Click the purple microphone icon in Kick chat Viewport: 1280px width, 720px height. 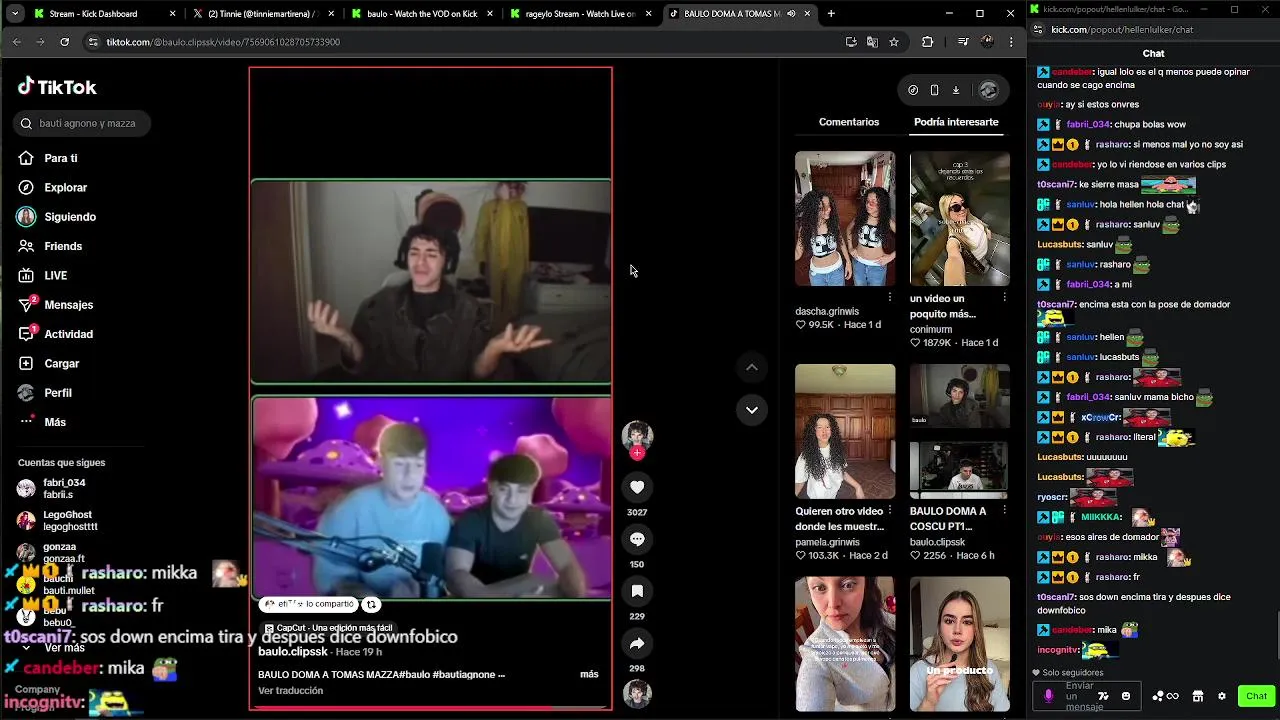tap(1048, 696)
